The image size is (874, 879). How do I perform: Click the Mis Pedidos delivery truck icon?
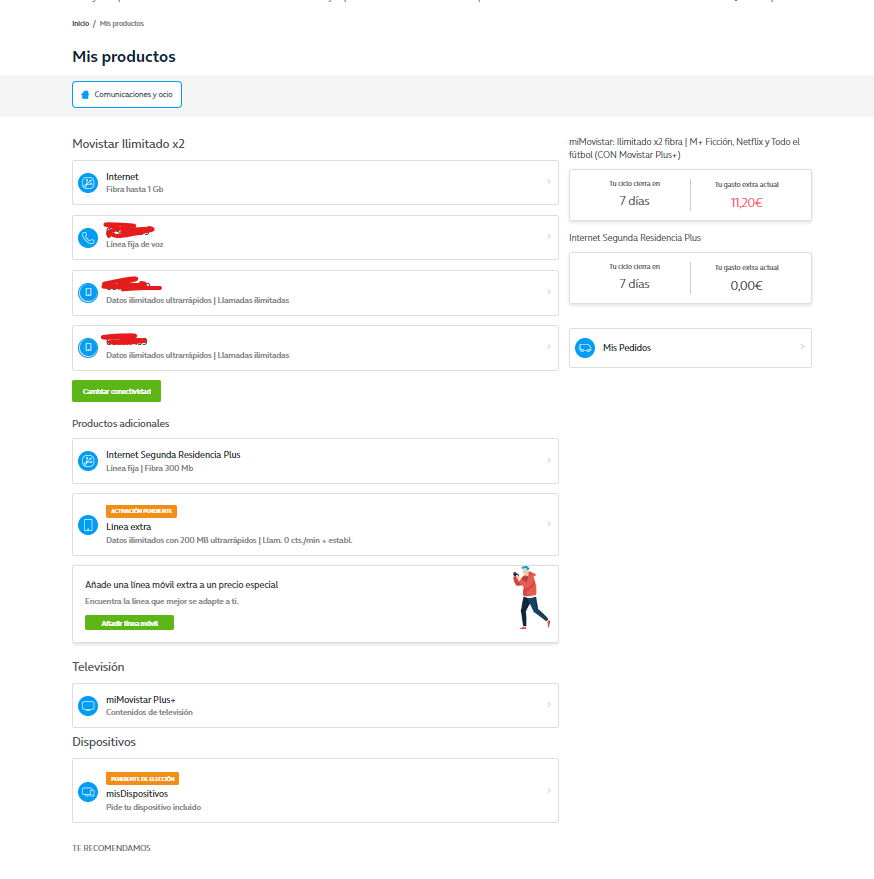[585, 348]
